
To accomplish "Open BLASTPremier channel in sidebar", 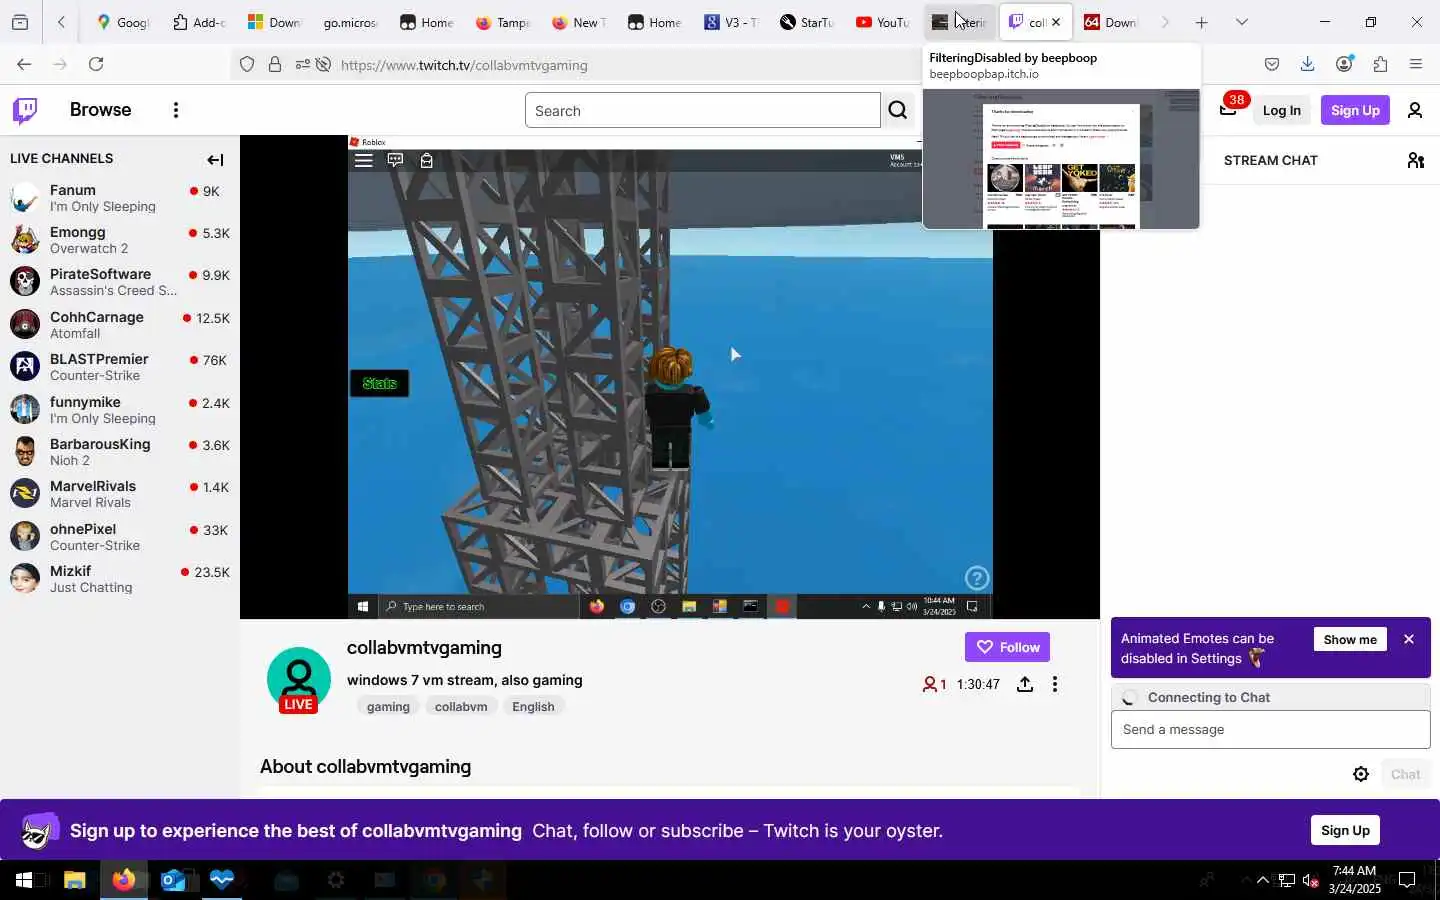I will pyautogui.click(x=120, y=367).
